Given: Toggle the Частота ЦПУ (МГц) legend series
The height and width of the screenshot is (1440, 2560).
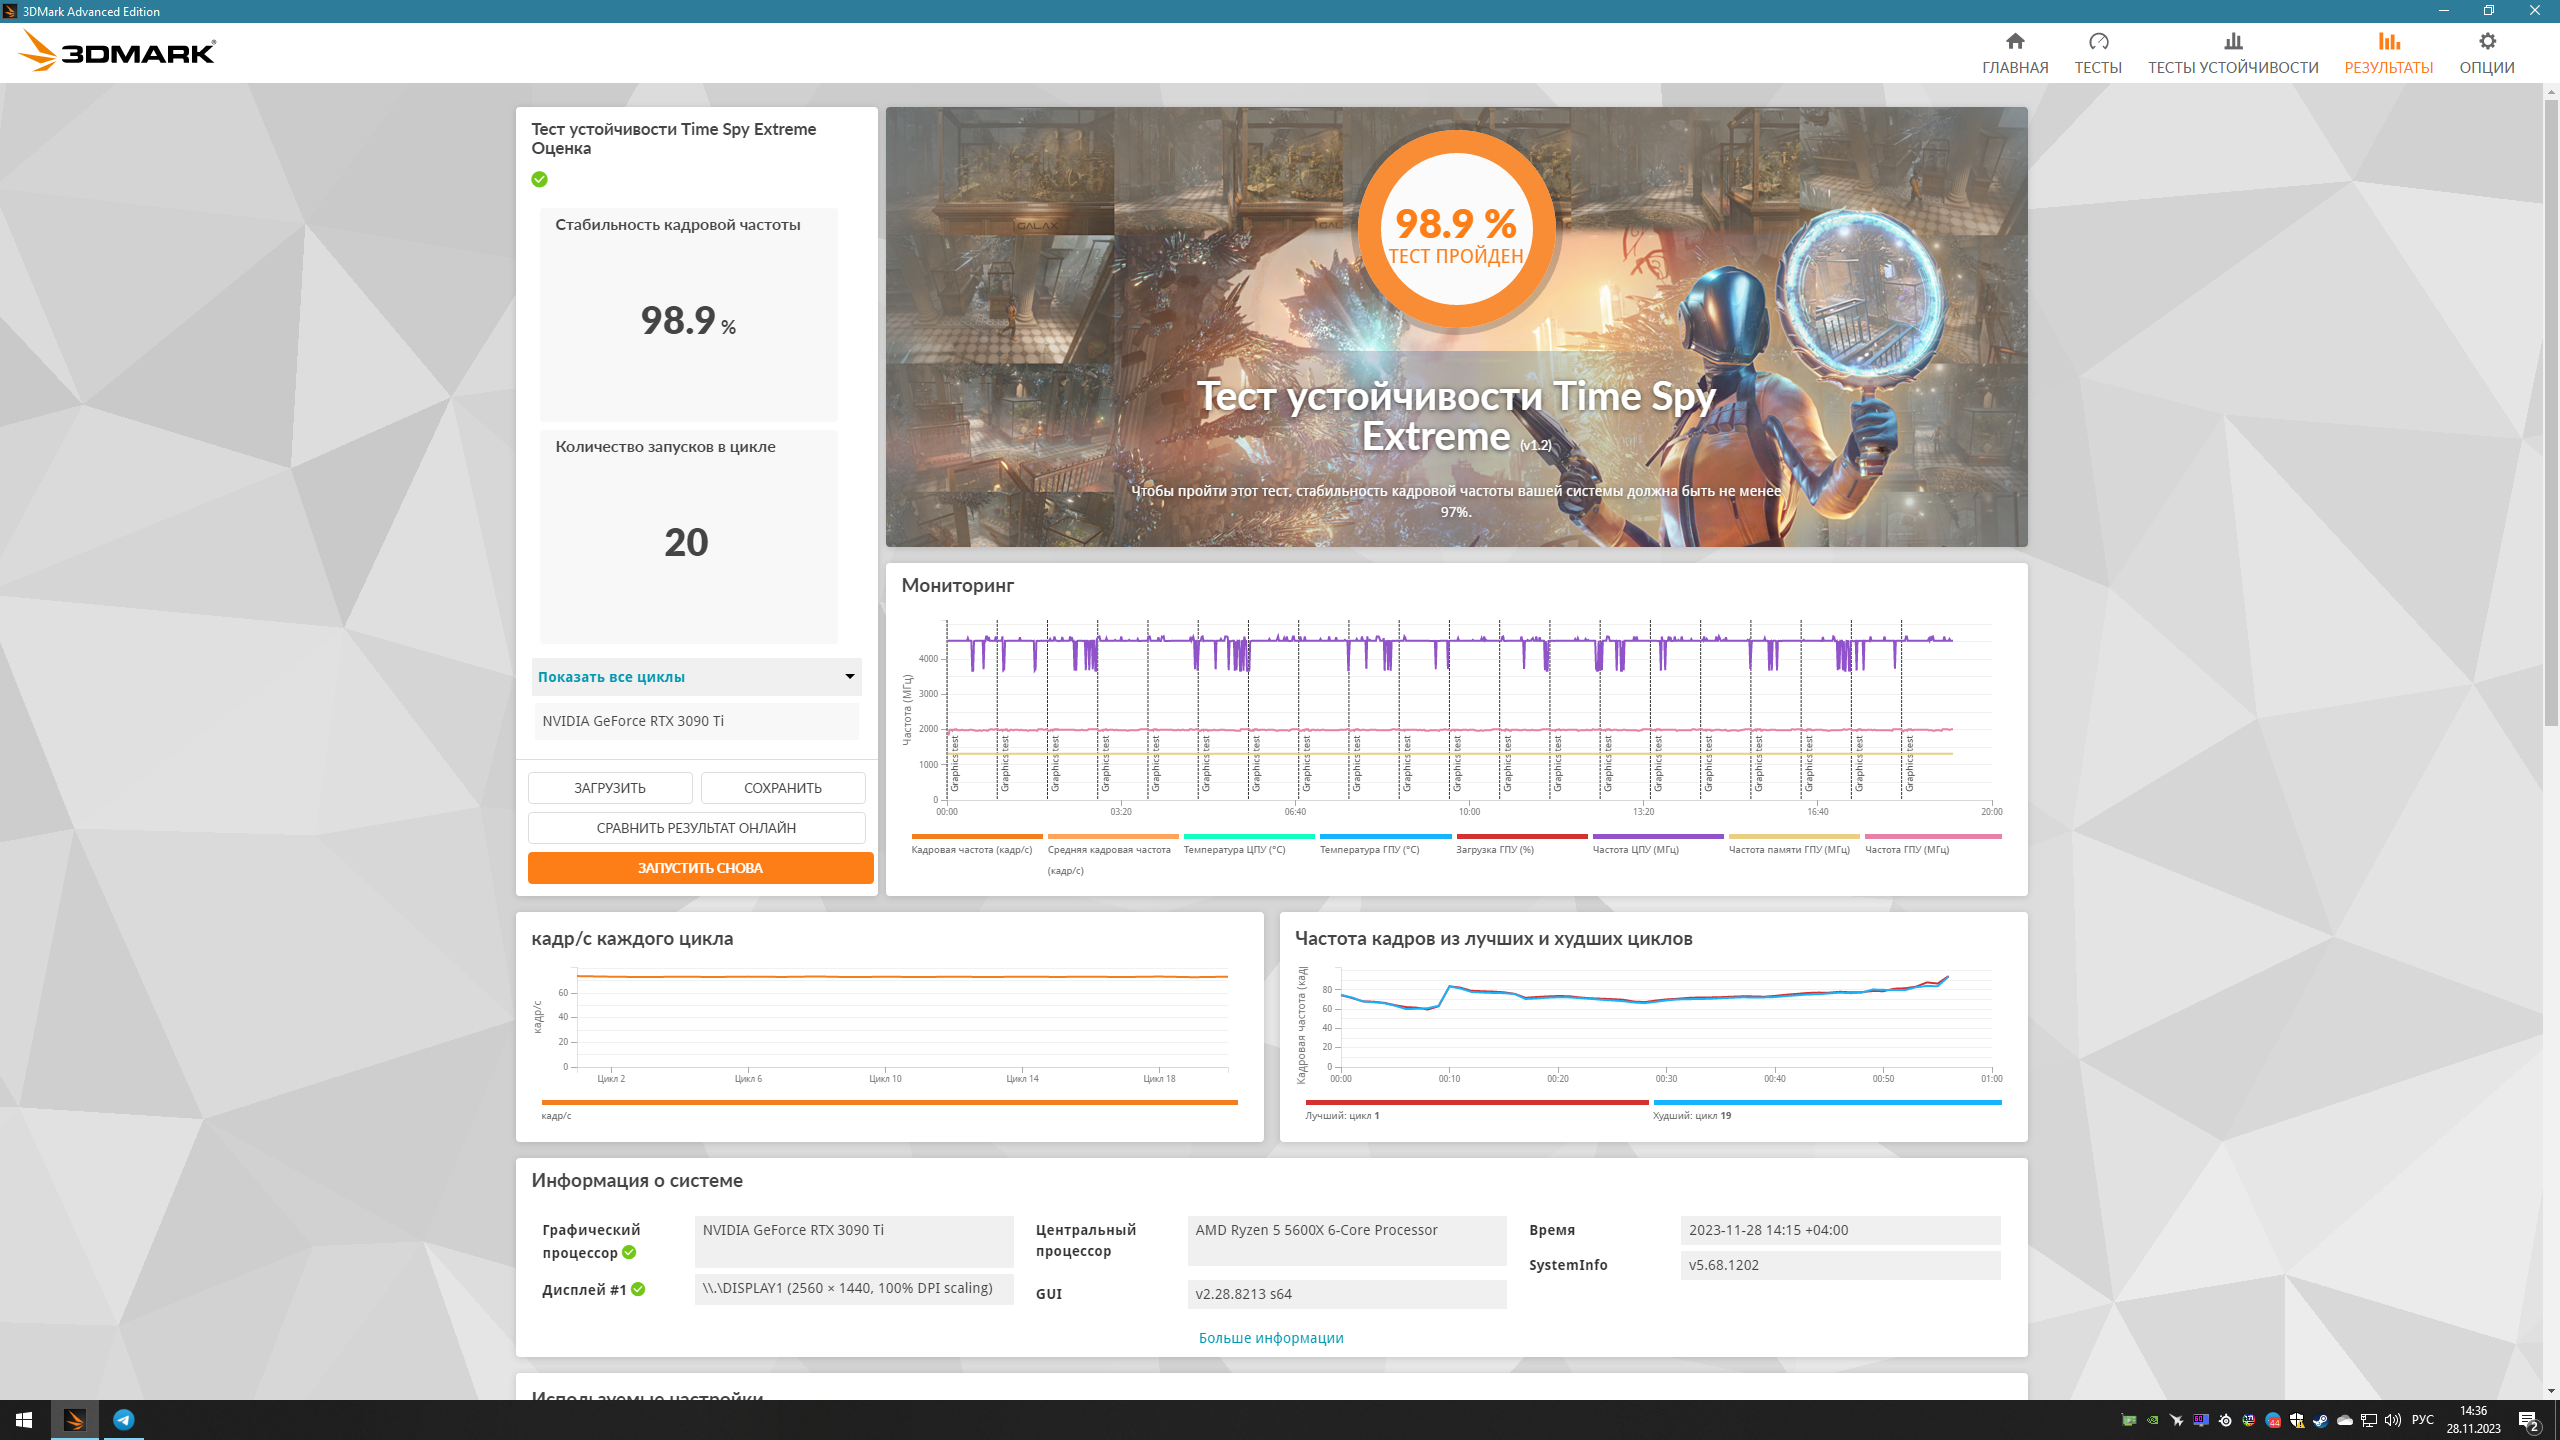Looking at the screenshot, I should [1635, 849].
